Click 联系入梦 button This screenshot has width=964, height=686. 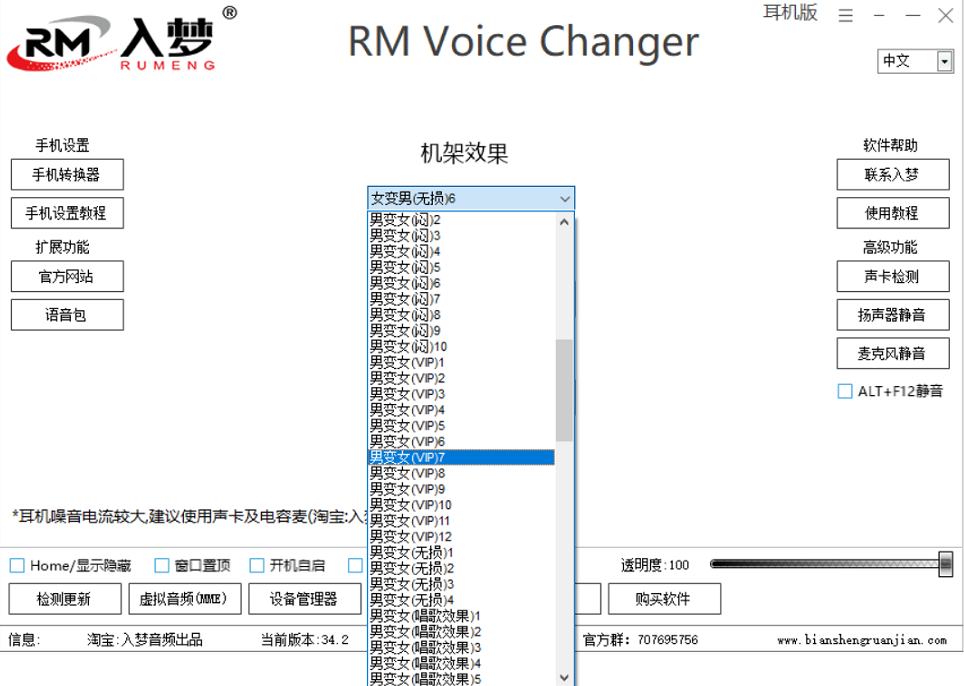coord(893,175)
